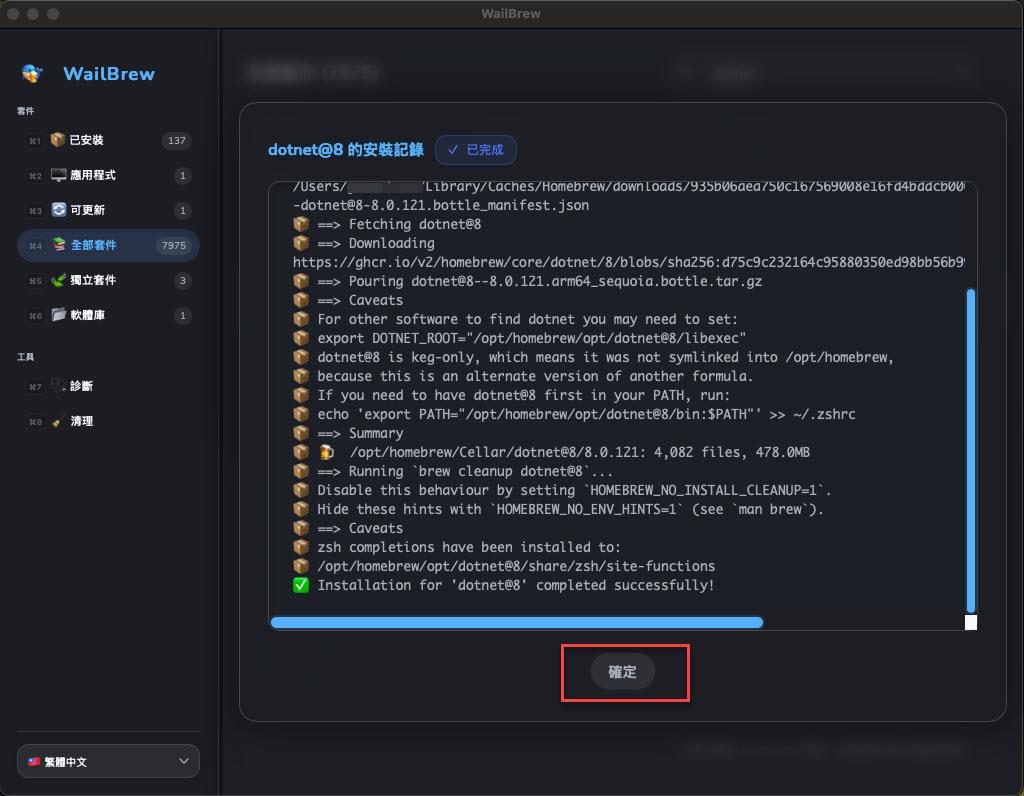Click the 可更新 refresh arrows icon
Screen dimensions: 1024x796
pyautogui.click(x=59, y=211)
